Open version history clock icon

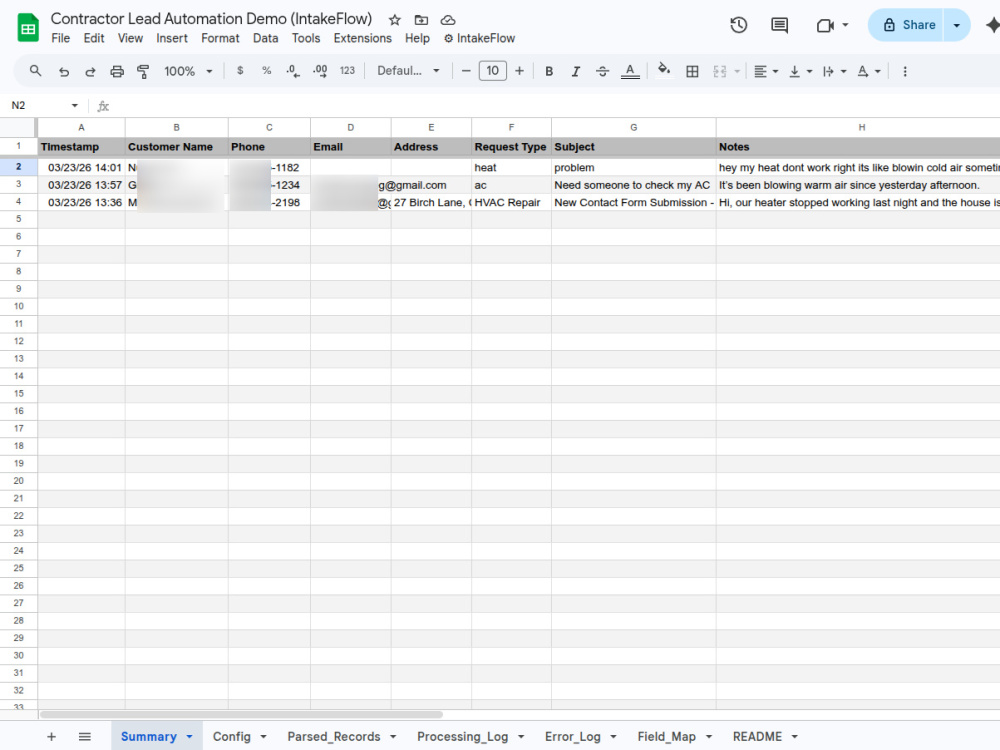(739, 25)
